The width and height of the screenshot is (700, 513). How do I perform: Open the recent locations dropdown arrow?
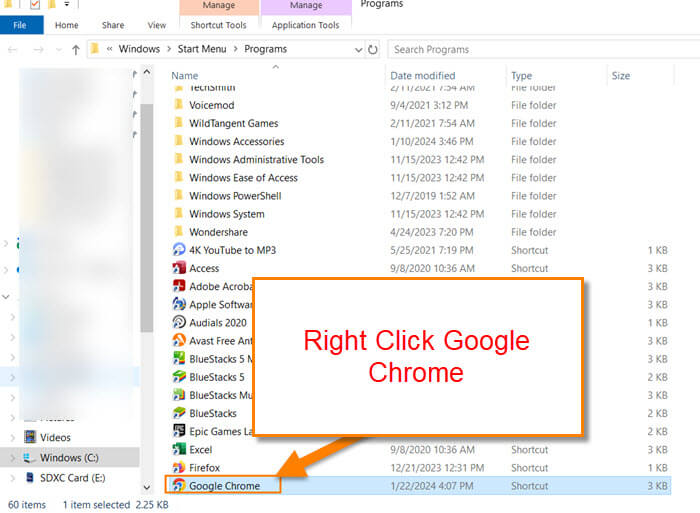(x=58, y=50)
